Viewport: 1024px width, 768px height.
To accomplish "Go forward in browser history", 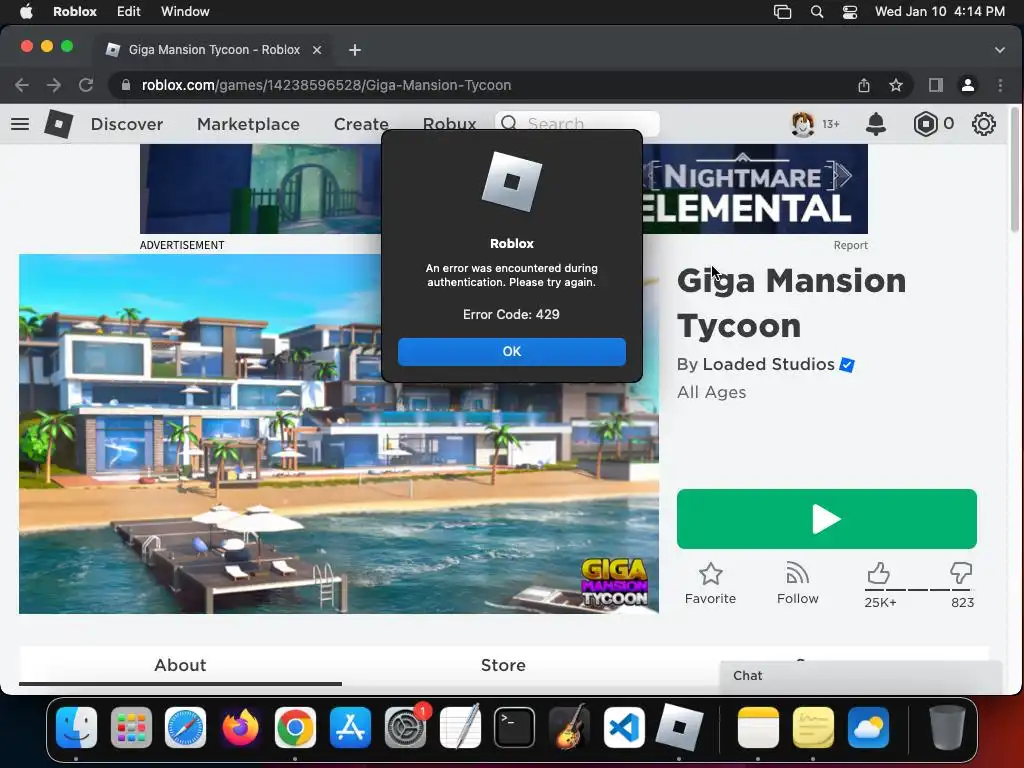I will 54,85.
